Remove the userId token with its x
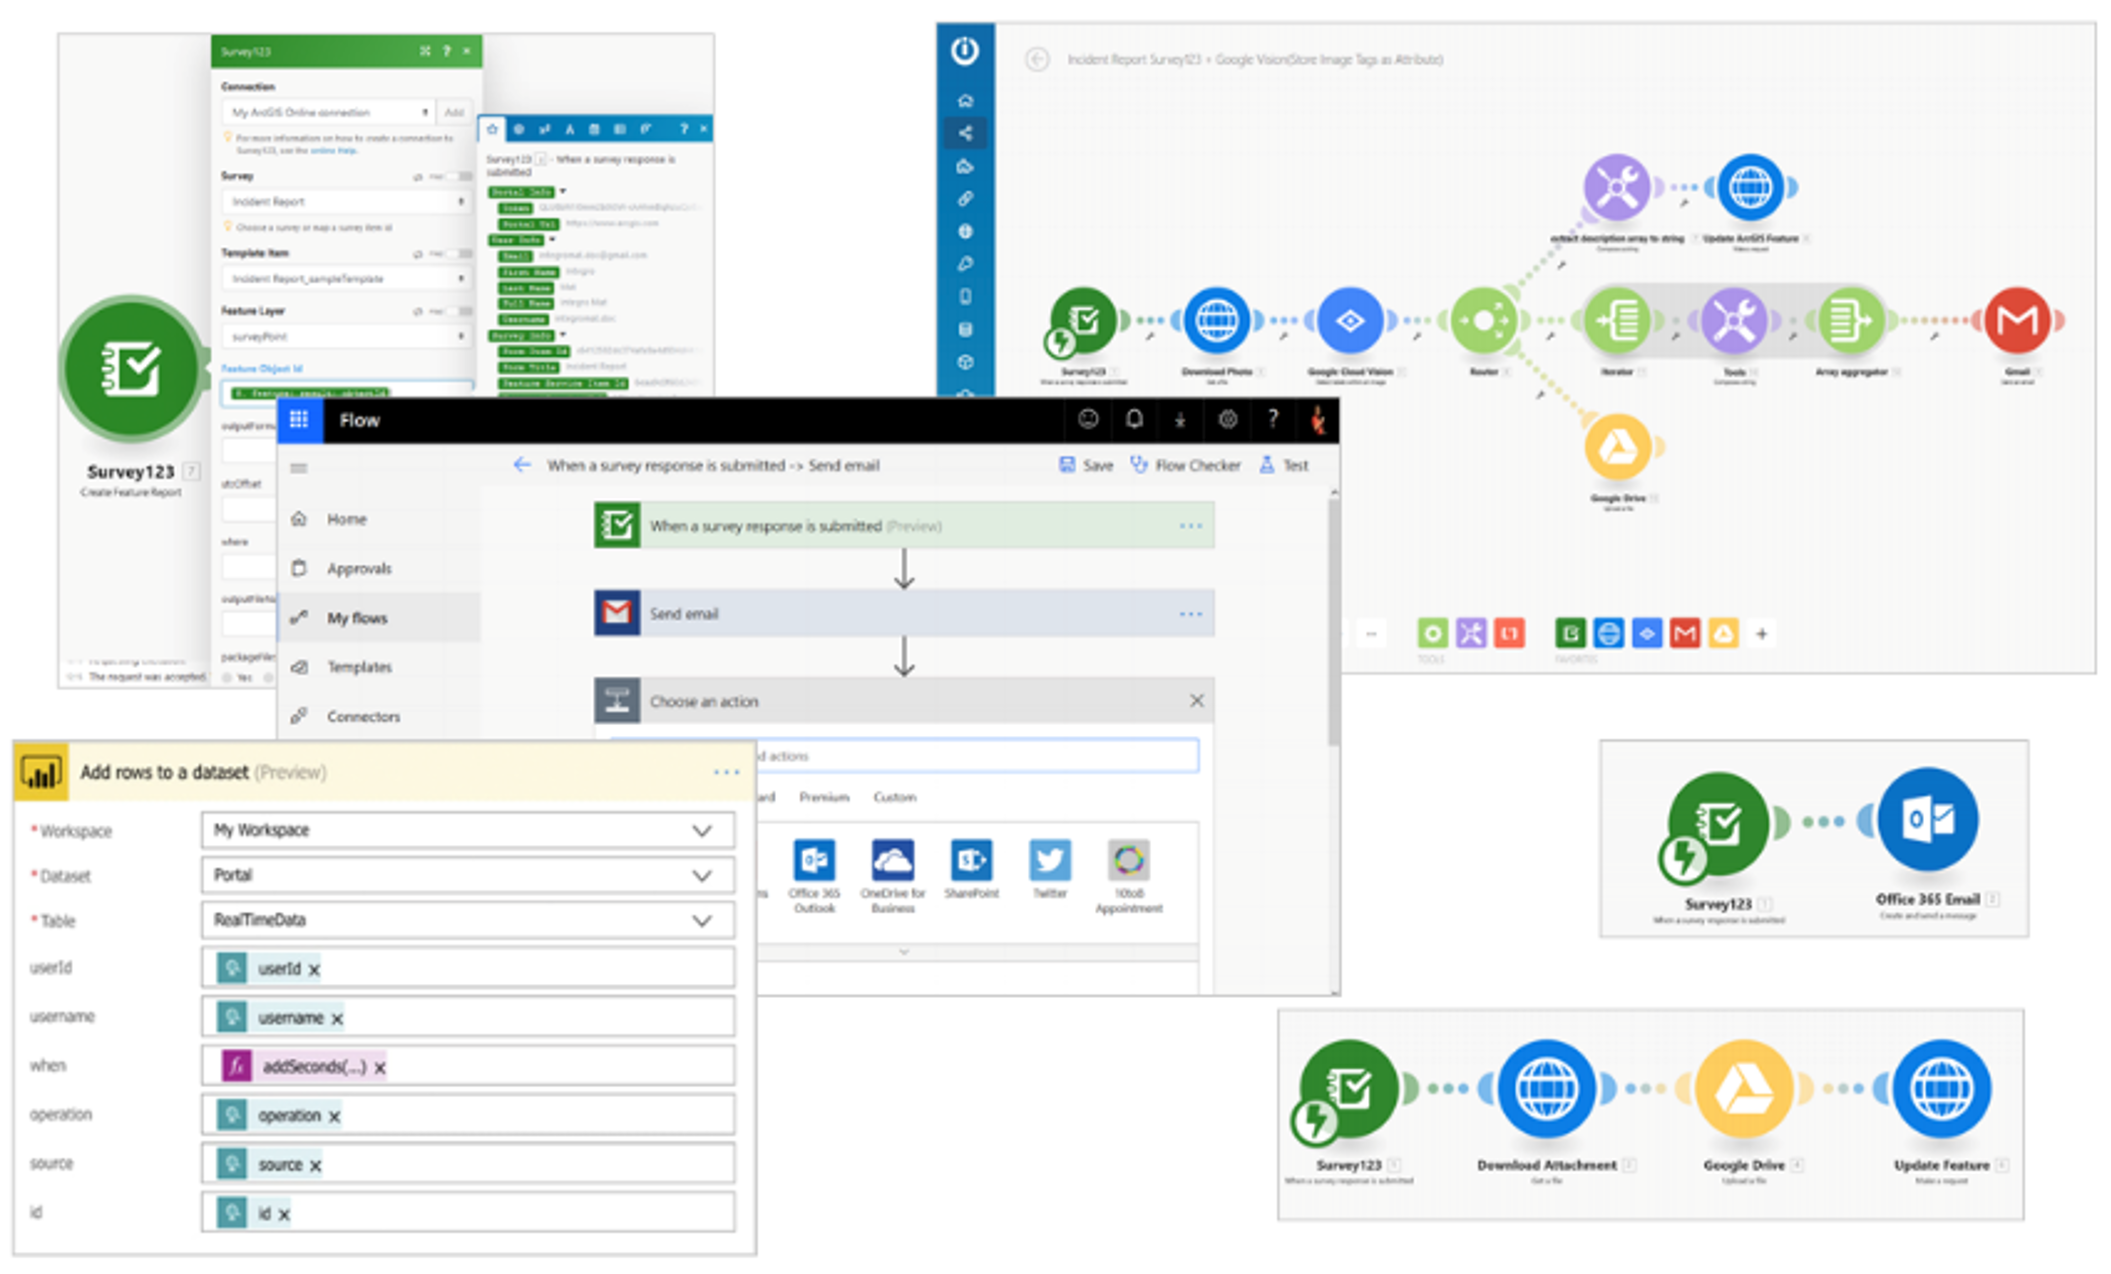 pyautogui.click(x=314, y=970)
